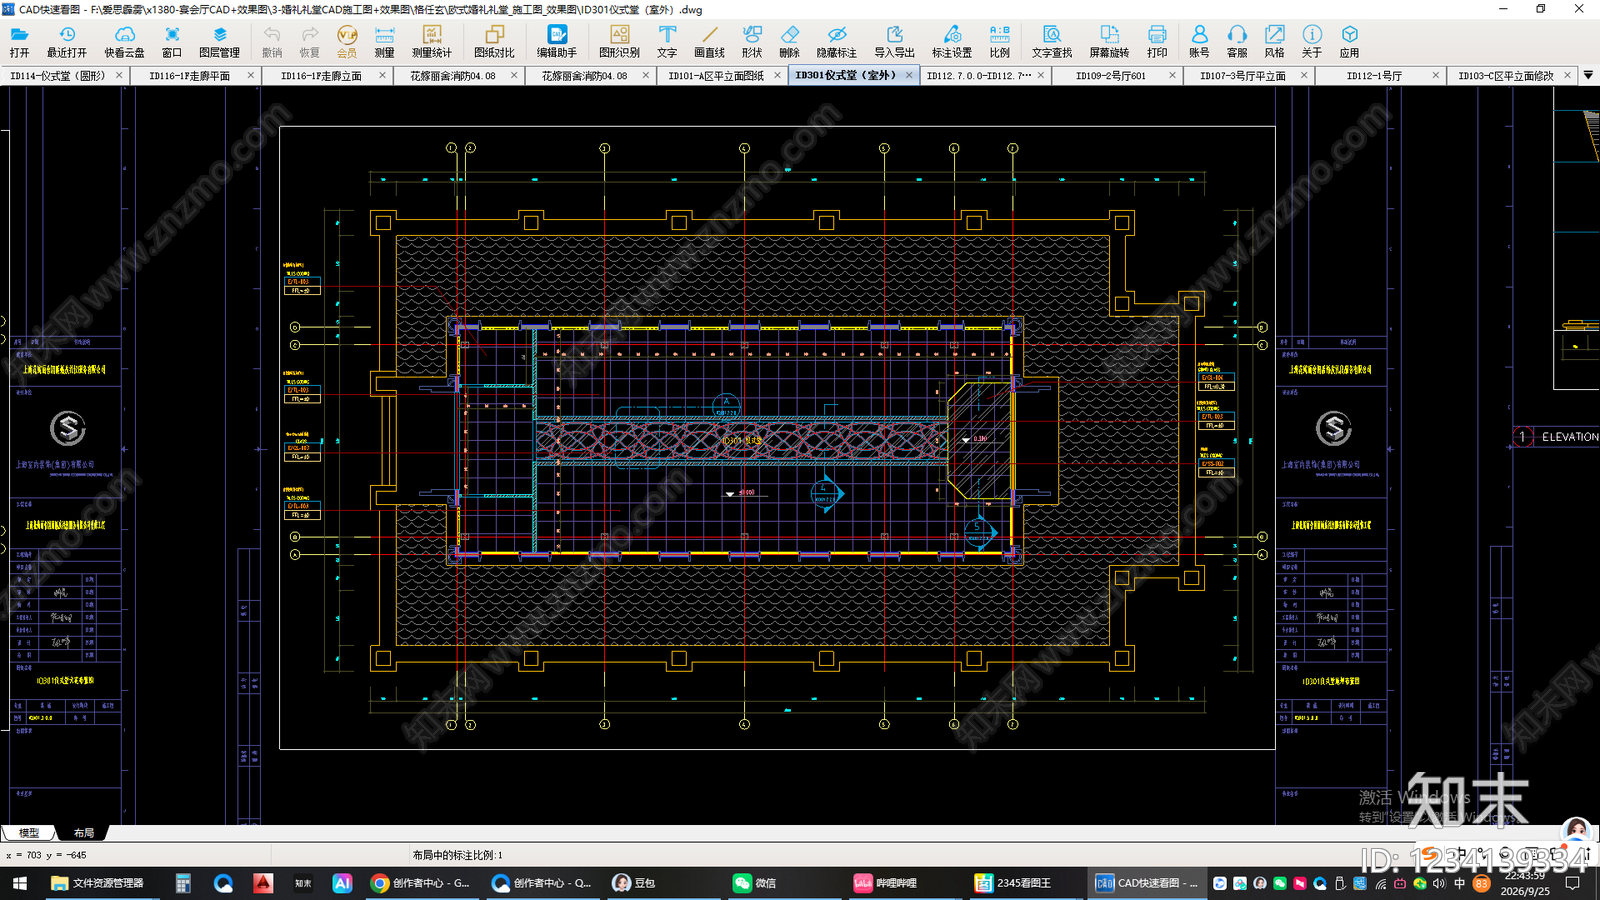Close the ID116-1F走廊平面 tab
Viewport: 1600px width, 900px height.
[x=251, y=75]
